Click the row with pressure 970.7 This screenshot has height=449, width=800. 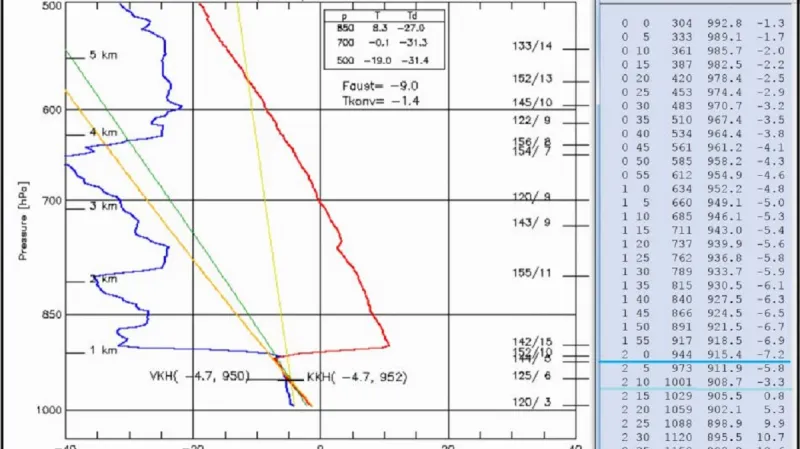697,105
